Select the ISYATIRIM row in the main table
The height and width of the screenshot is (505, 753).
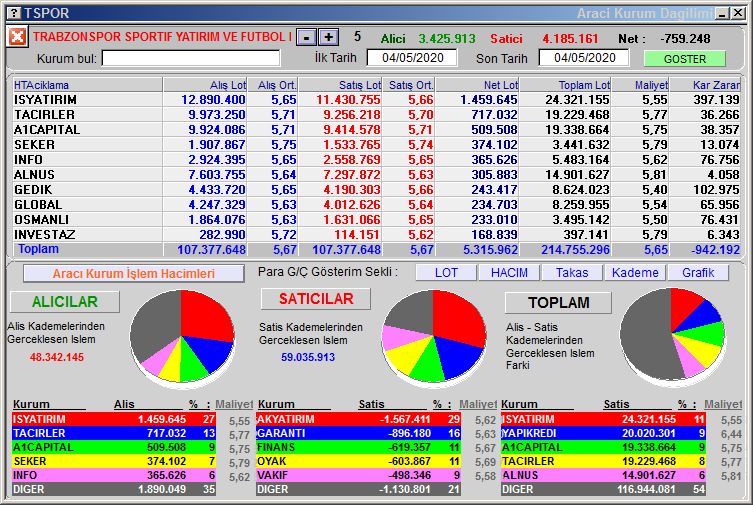coord(376,99)
